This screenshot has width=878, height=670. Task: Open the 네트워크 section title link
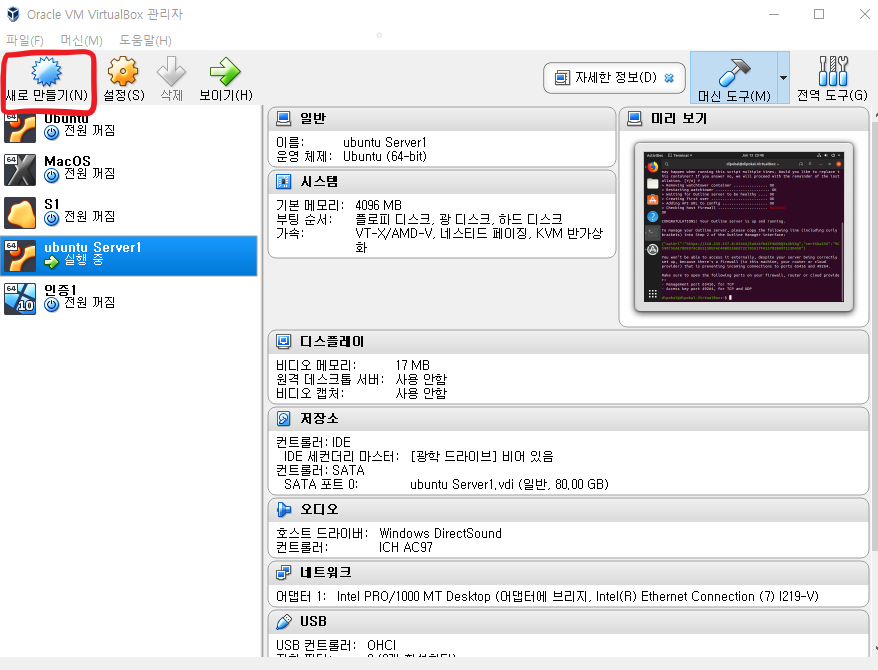coord(326,573)
